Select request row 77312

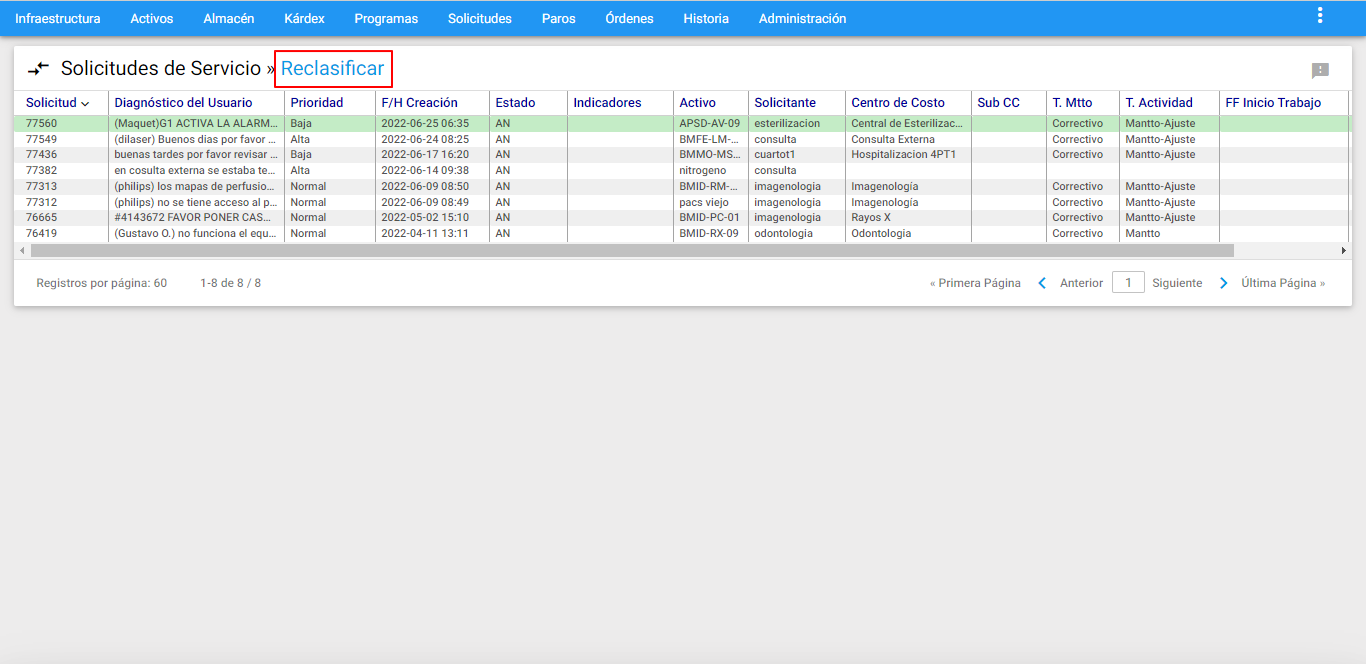tap(681, 202)
